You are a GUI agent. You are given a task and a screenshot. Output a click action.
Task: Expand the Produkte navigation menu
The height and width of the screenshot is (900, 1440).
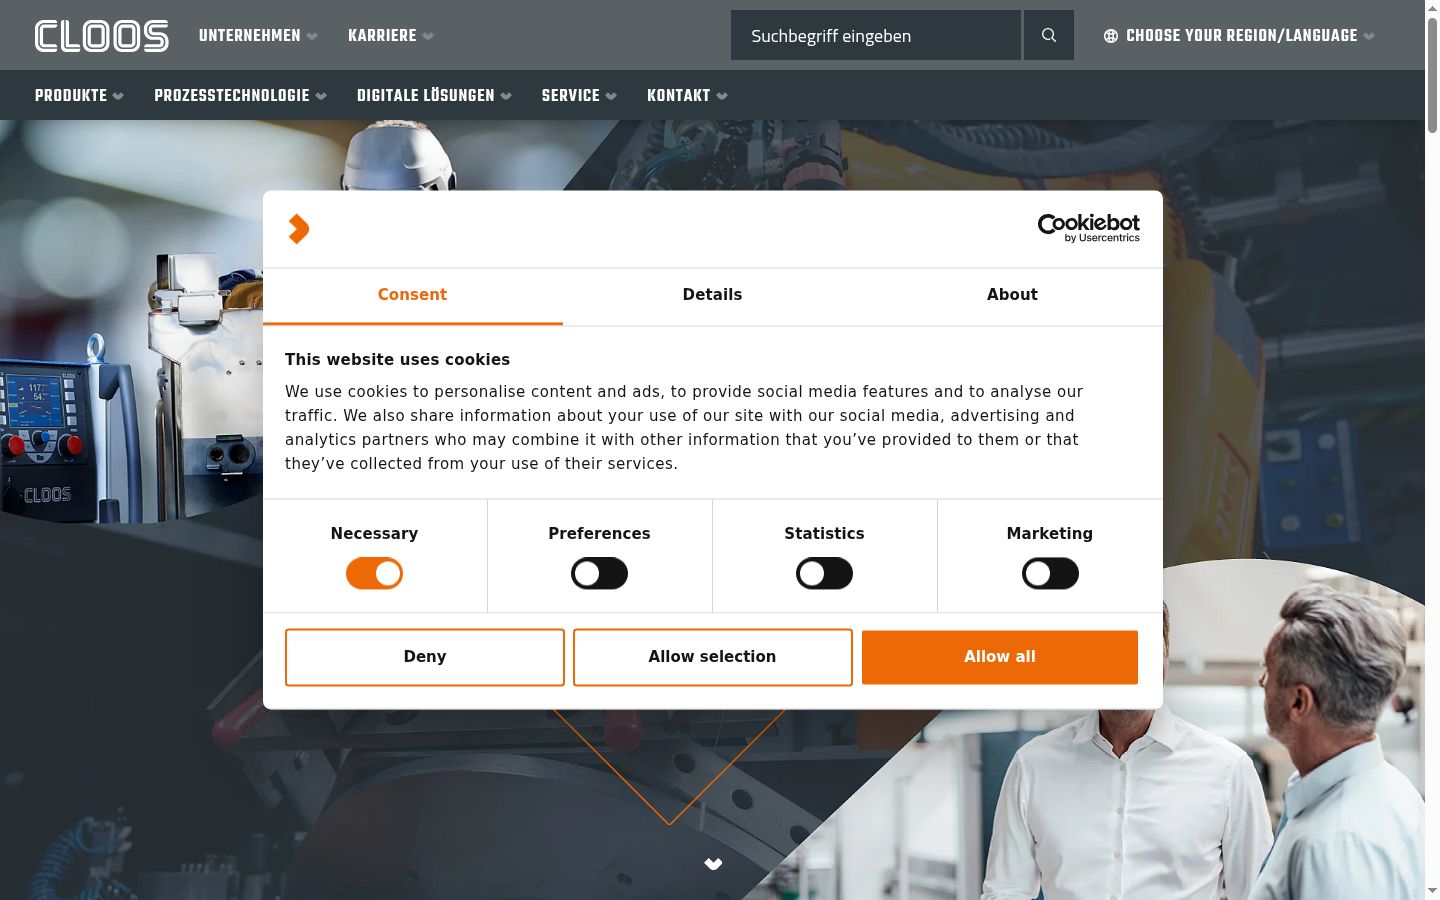coord(79,96)
